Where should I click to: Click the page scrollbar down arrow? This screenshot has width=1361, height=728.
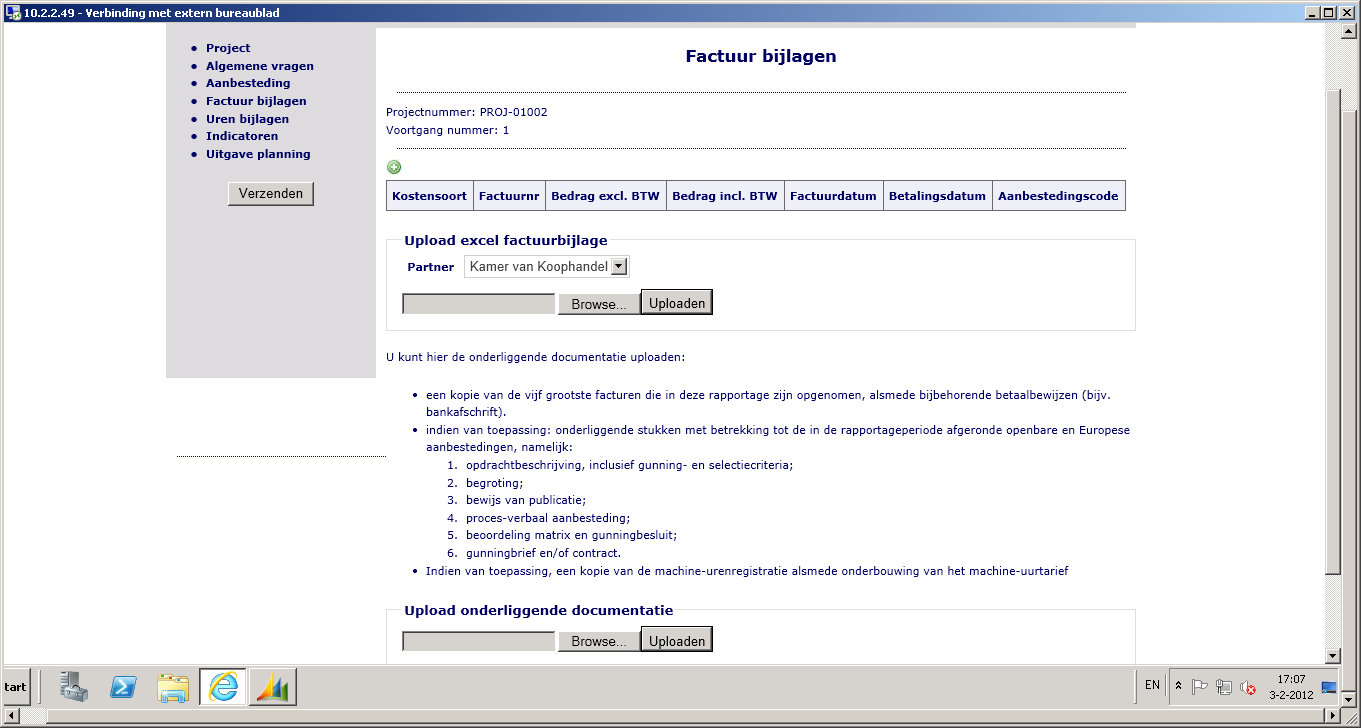click(1331, 656)
